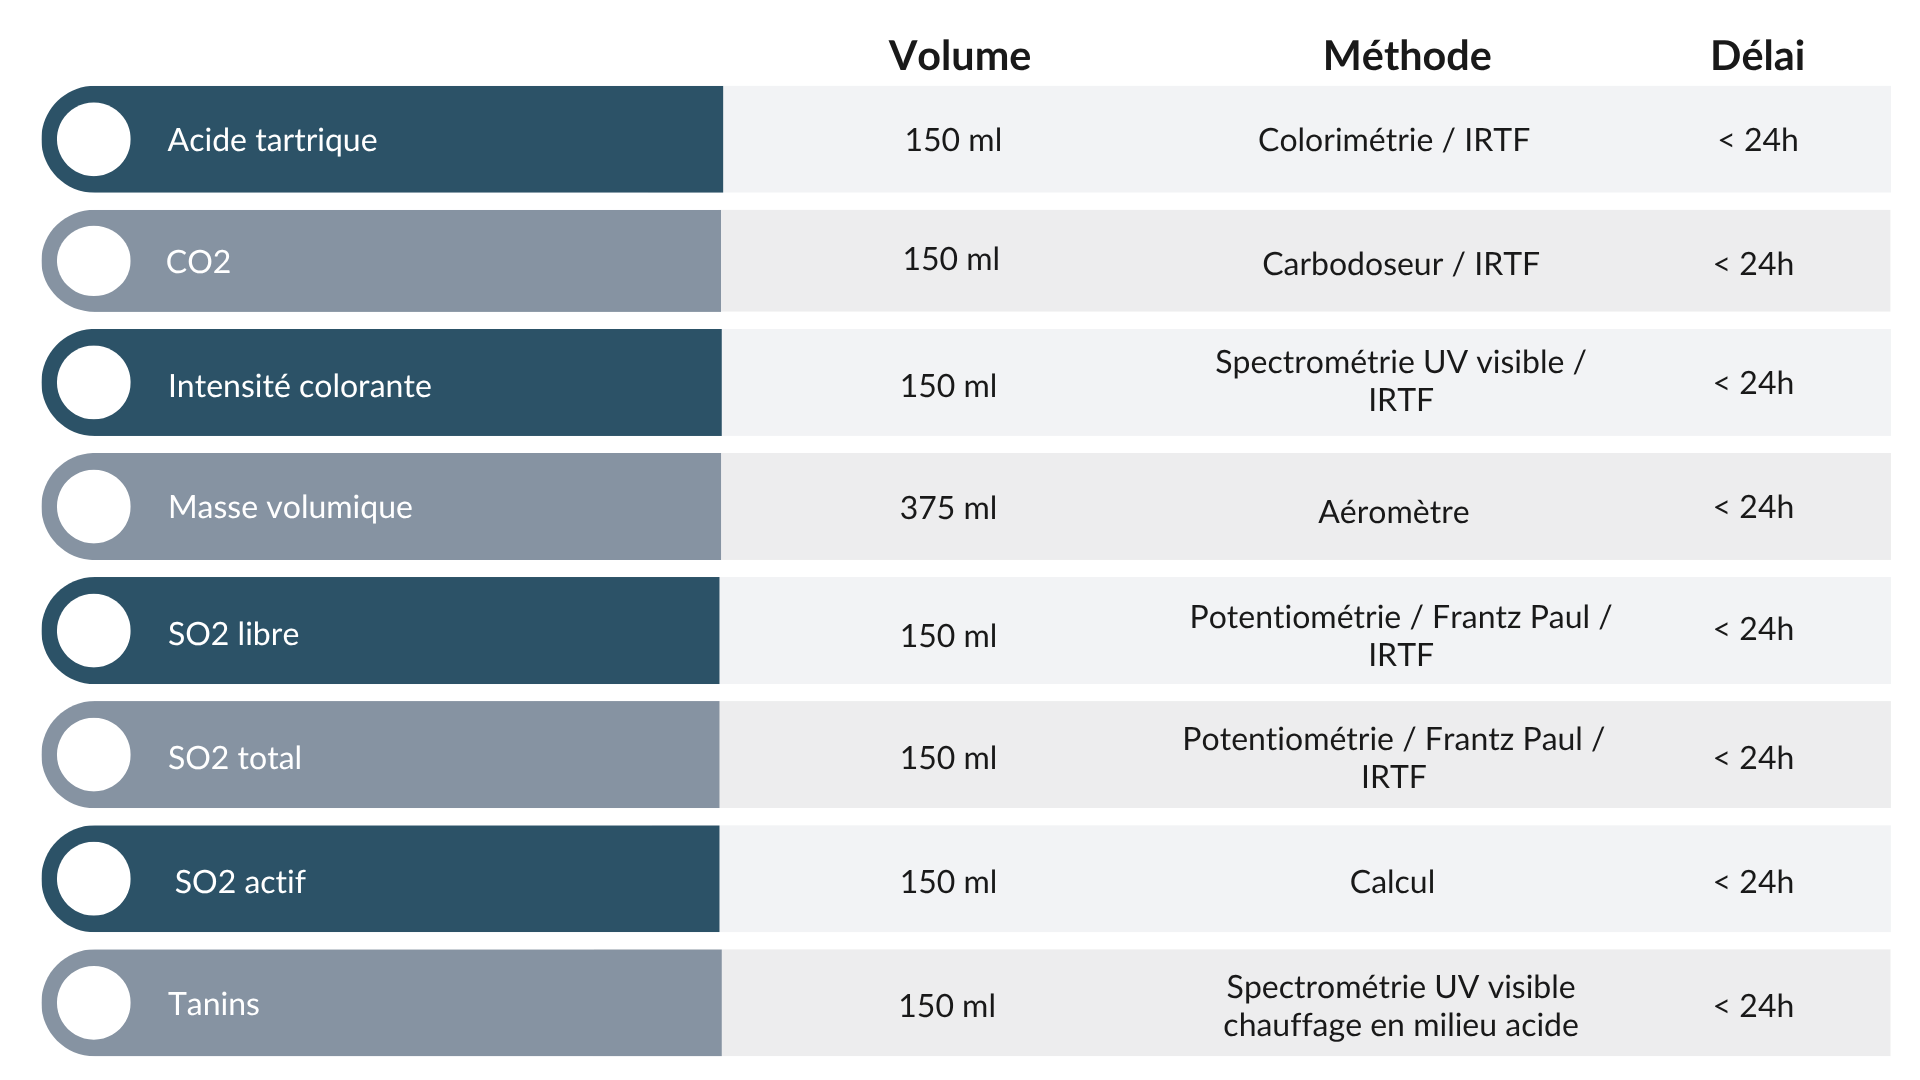Viewport: 1920px width, 1080px height.
Task: Click the Calcul method cell
Action: click(1392, 882)
